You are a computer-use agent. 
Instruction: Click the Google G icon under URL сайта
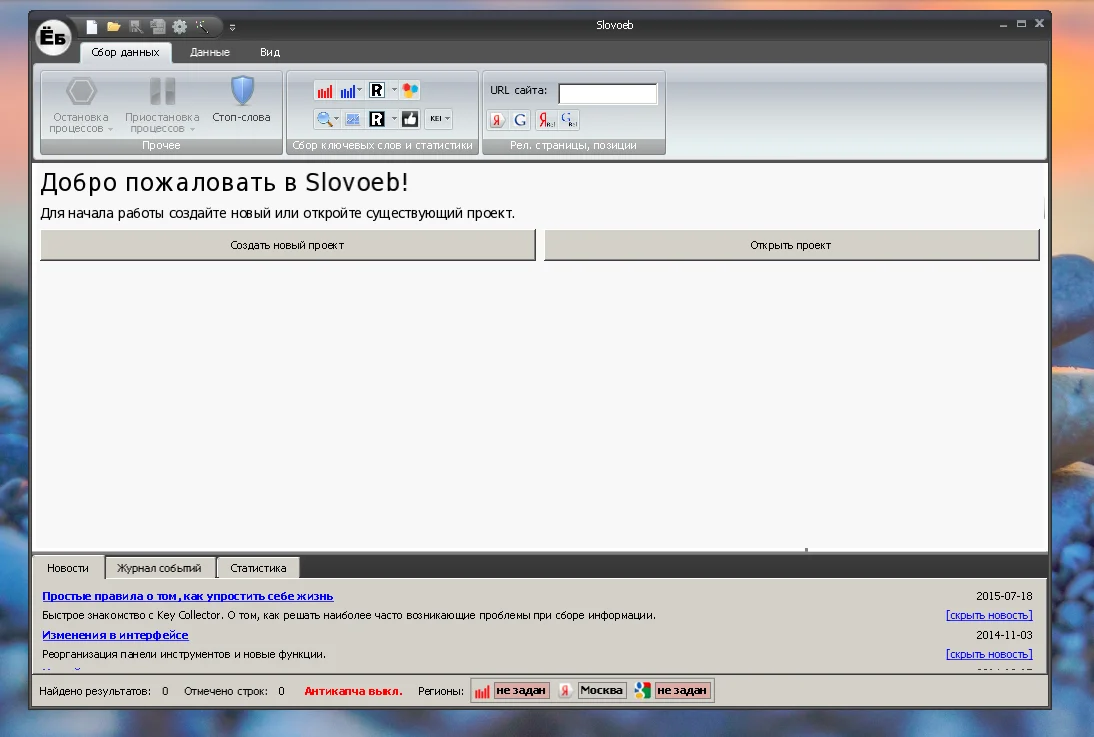click(x=520, y=120)
